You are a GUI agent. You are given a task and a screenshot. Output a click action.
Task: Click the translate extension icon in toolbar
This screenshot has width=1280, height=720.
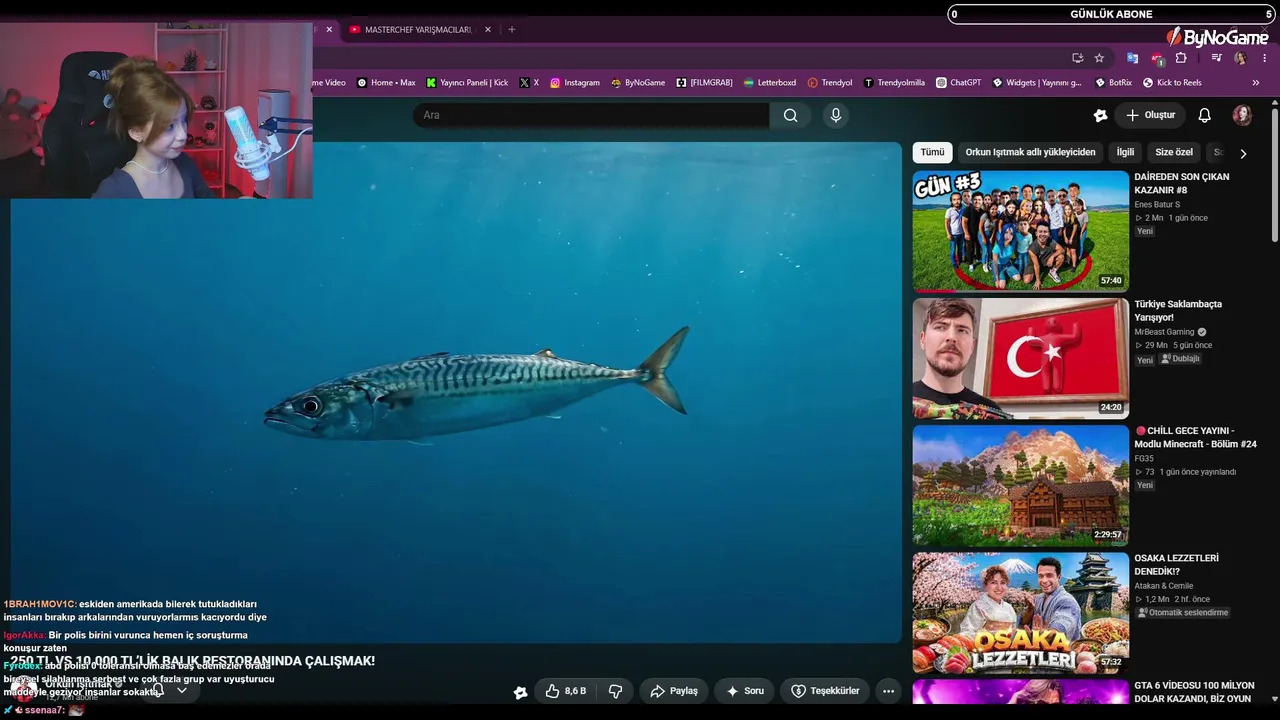point(1132,58)
